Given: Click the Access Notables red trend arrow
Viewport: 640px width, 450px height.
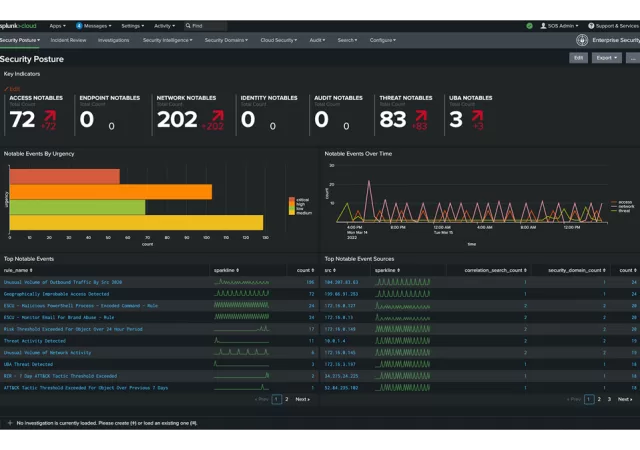Looking at the screenshot, I should 48,118.
